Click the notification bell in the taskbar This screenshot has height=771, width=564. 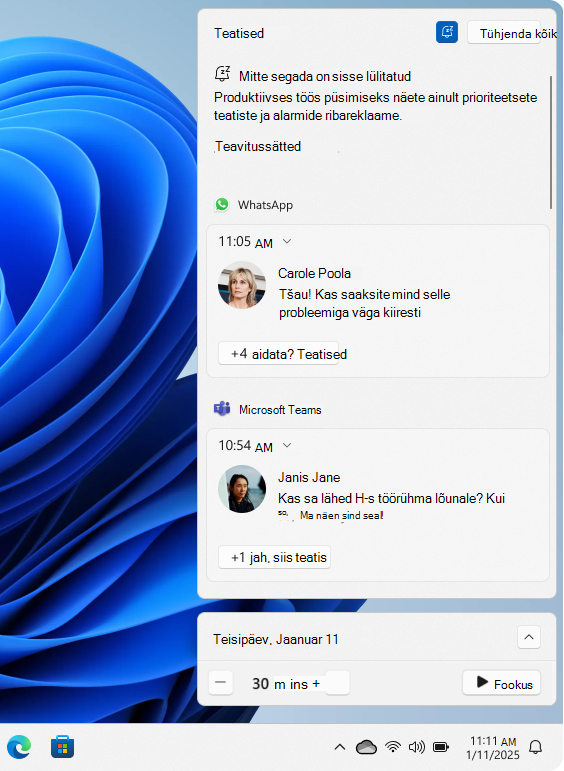tap(535, 747)
